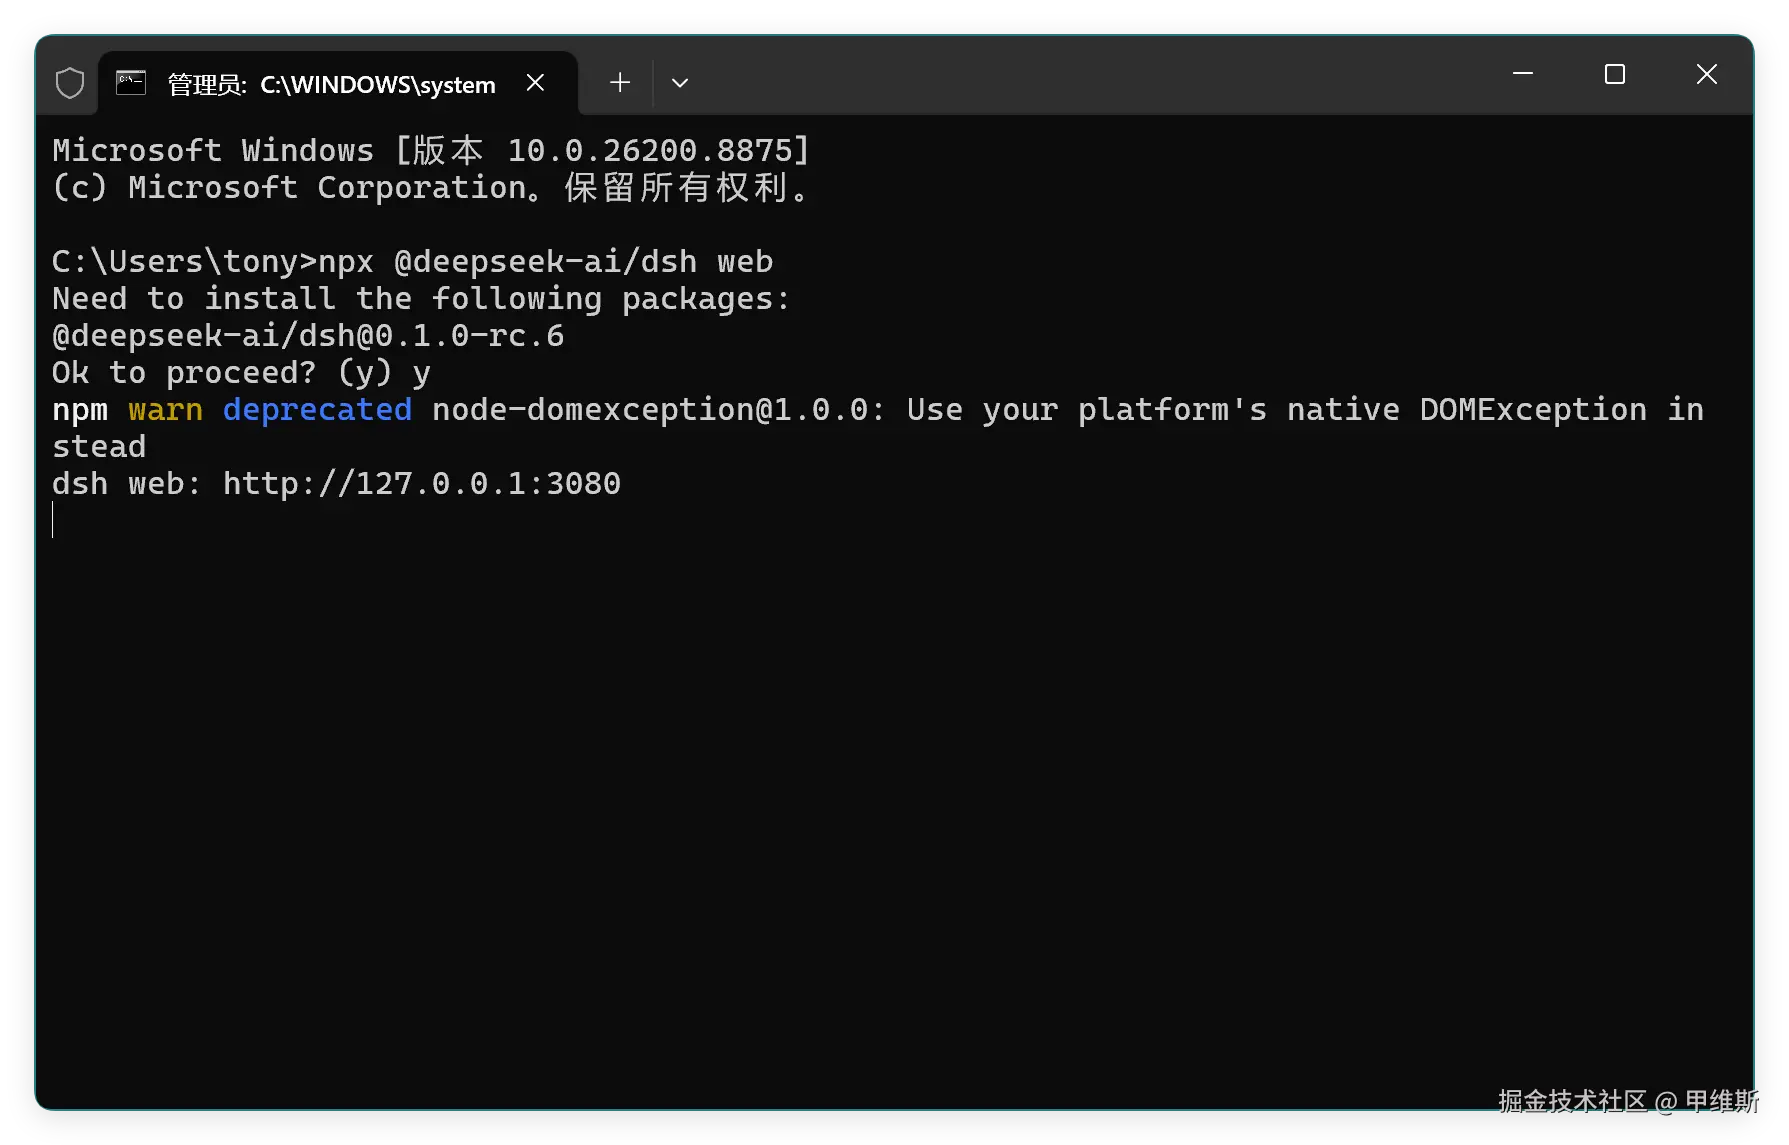Click the npx @deepseek-ai/dsh web command
This screenshot has width=1789, height=1145.
pyautogui.click(x=546, y=262)
